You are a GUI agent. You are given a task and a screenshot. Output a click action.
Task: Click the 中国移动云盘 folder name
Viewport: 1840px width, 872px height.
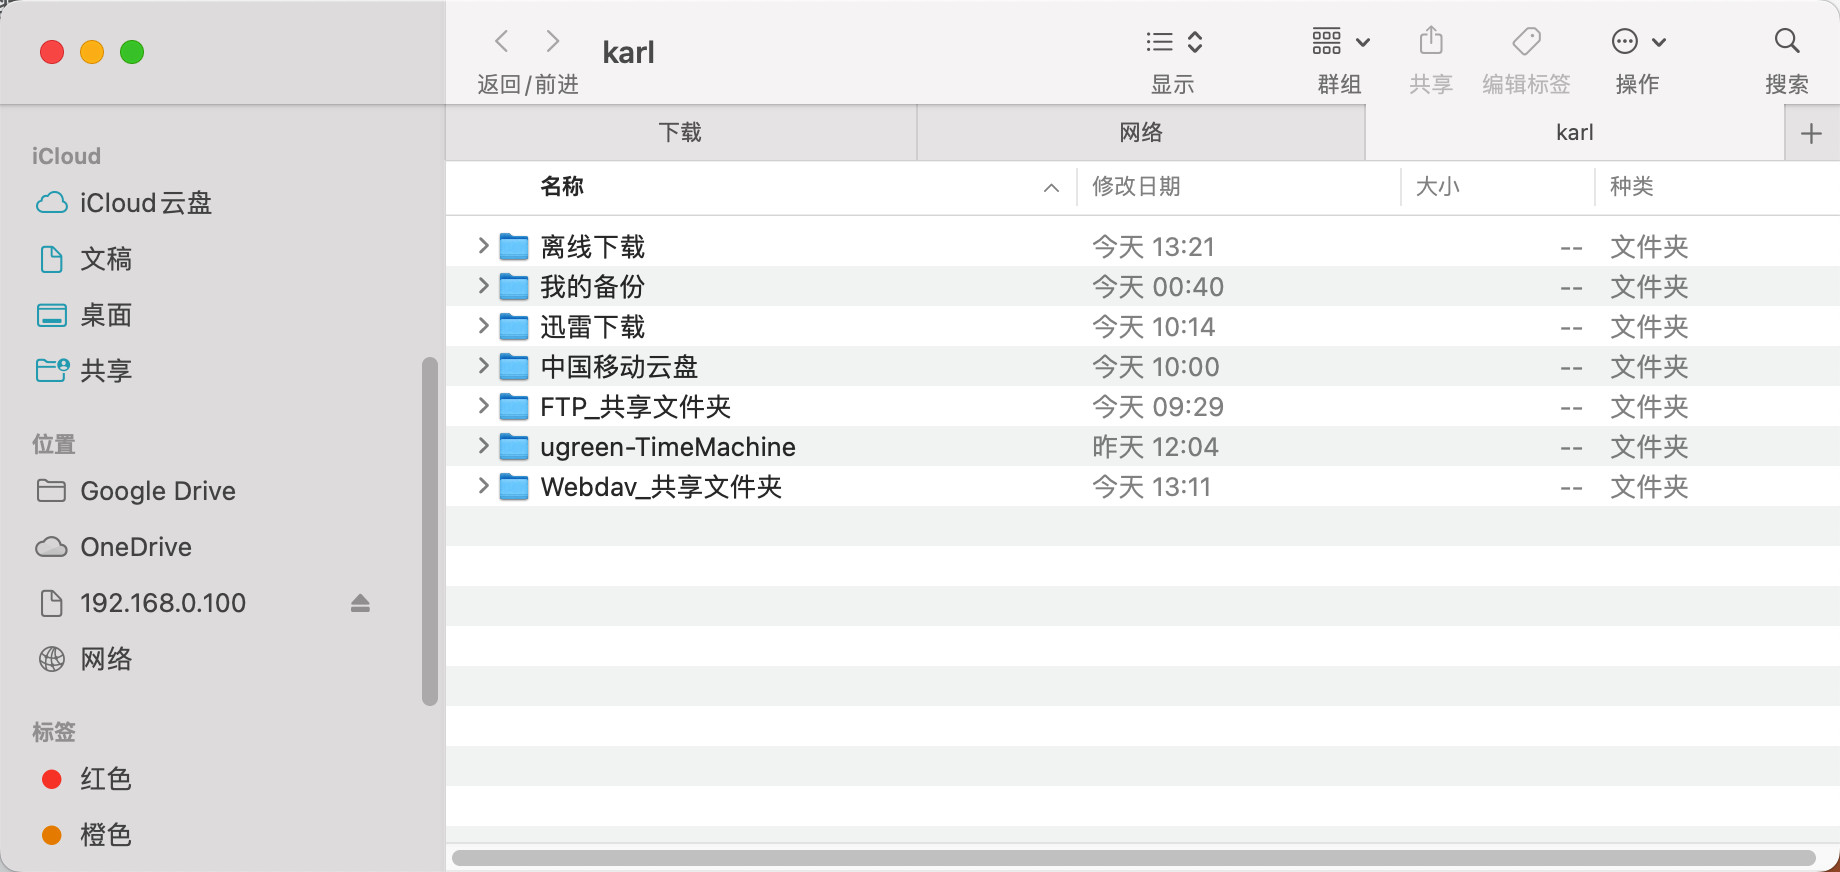point(619,367)
